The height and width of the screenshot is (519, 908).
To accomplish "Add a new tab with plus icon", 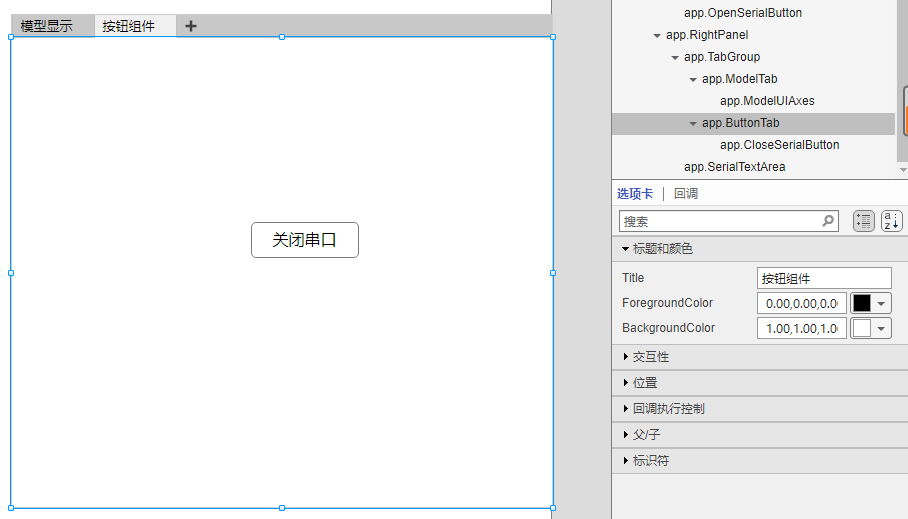I will (x=191, y=26).
